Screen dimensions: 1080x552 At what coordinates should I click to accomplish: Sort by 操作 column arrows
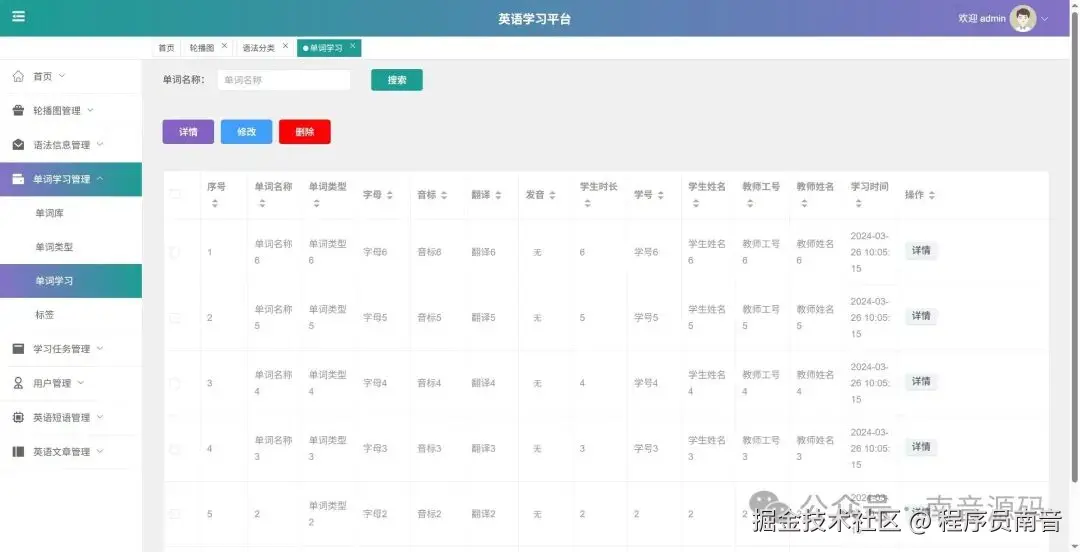pyautogui.click(x=932, y=196)
